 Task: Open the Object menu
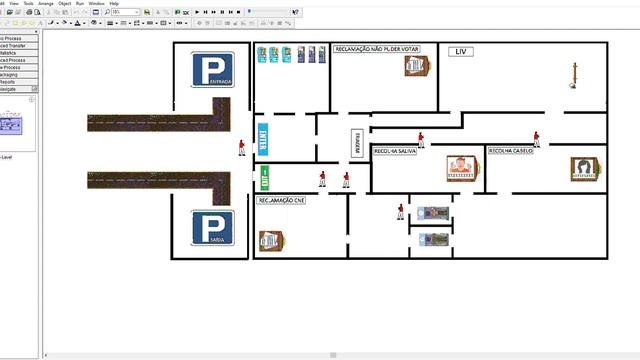pyautogui.click(x=64, y=3)
